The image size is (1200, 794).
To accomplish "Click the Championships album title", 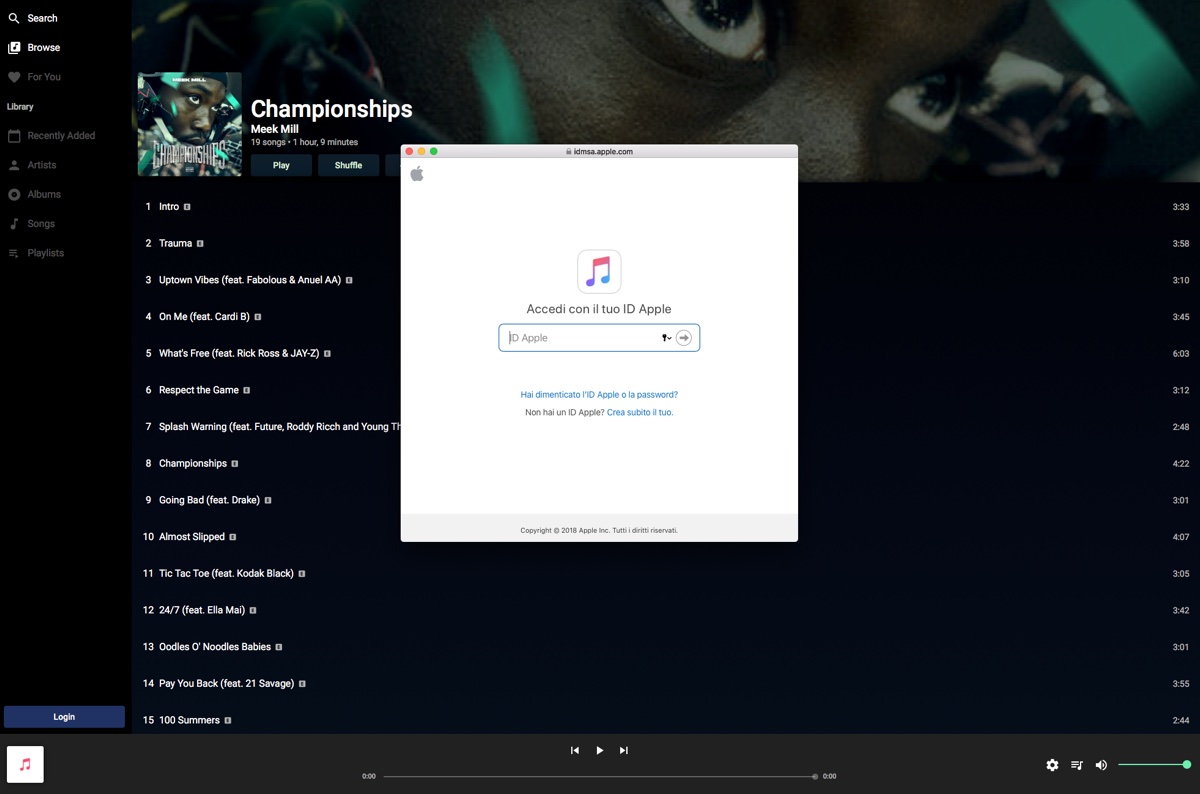I will click(x=331, y=109).
